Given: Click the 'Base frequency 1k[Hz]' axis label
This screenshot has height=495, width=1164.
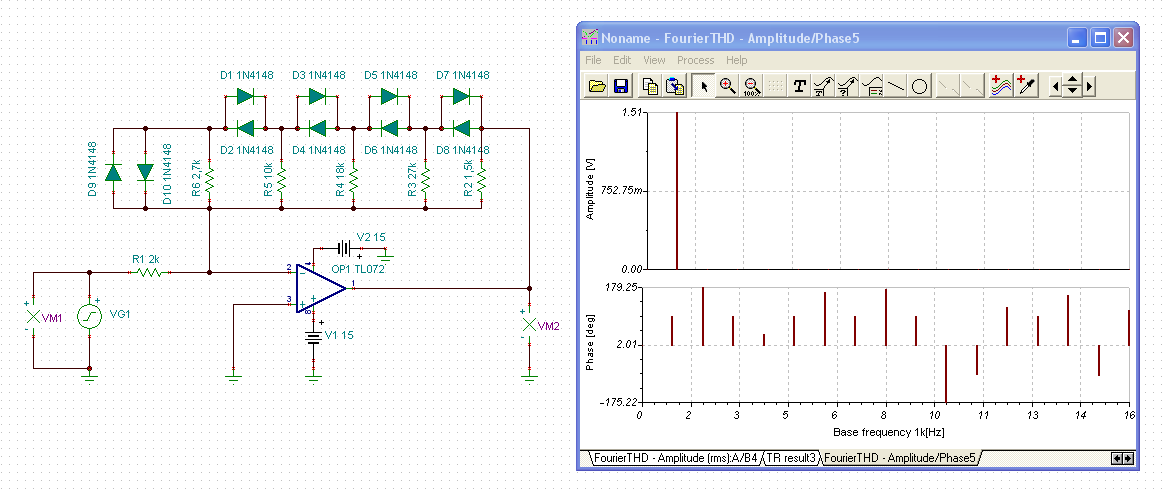Looking at the screenshot, I should (889, 432).
